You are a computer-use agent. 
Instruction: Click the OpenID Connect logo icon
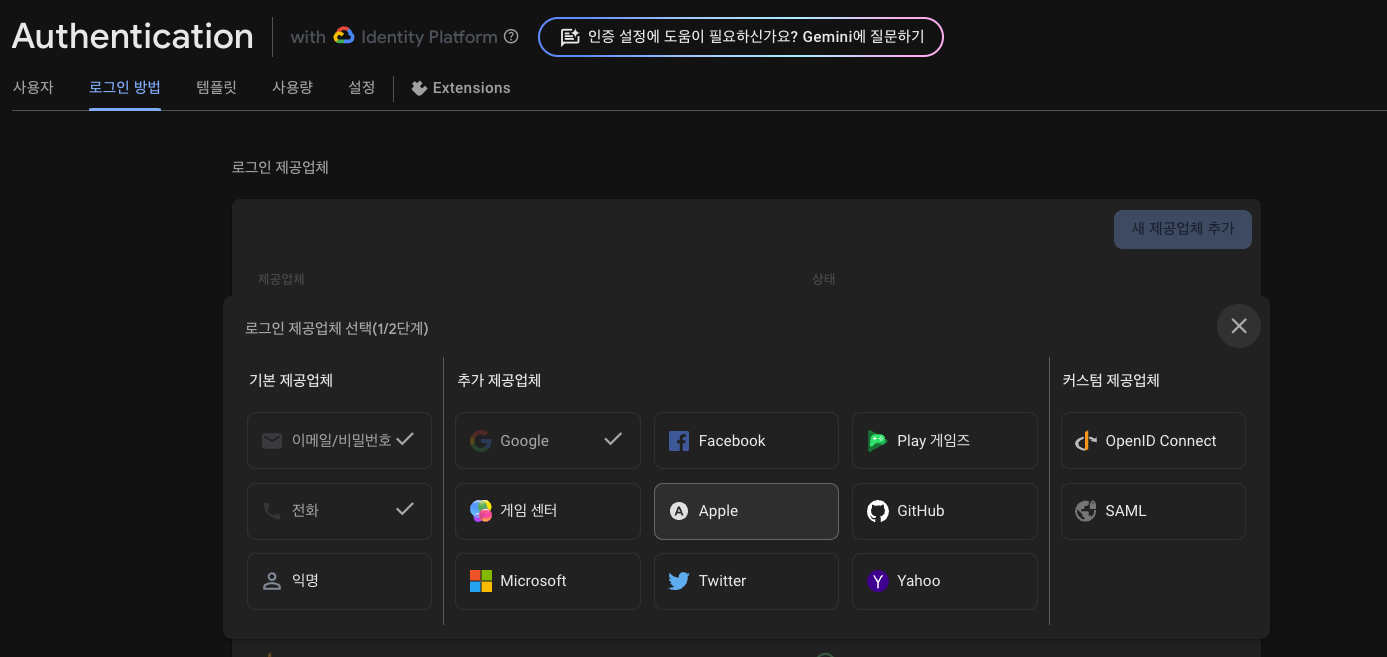pos(1086,441)
